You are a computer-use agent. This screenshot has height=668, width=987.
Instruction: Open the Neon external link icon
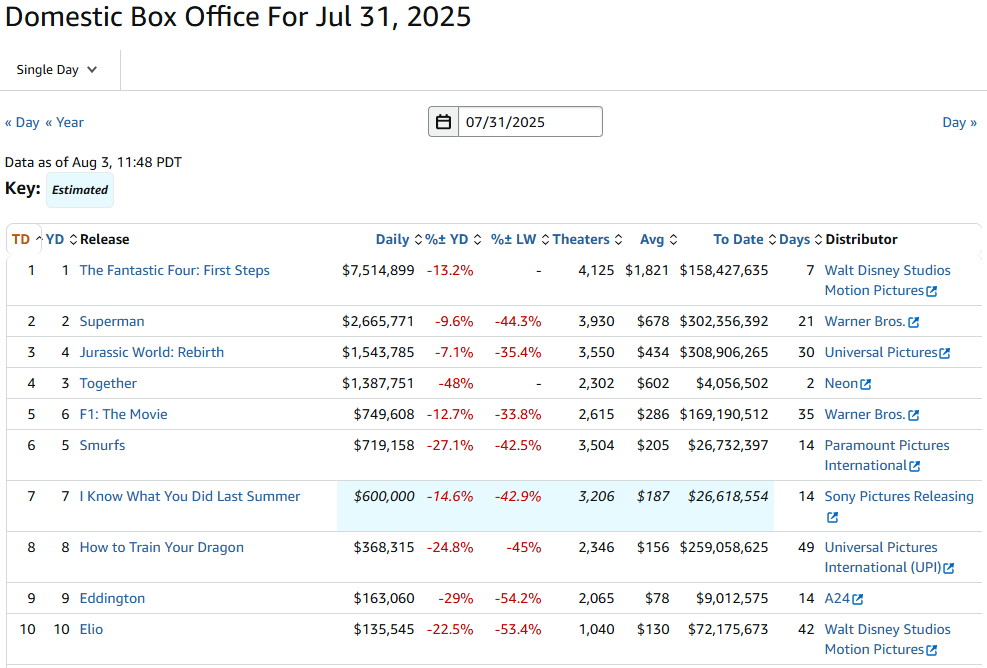(x=866, y=384)
